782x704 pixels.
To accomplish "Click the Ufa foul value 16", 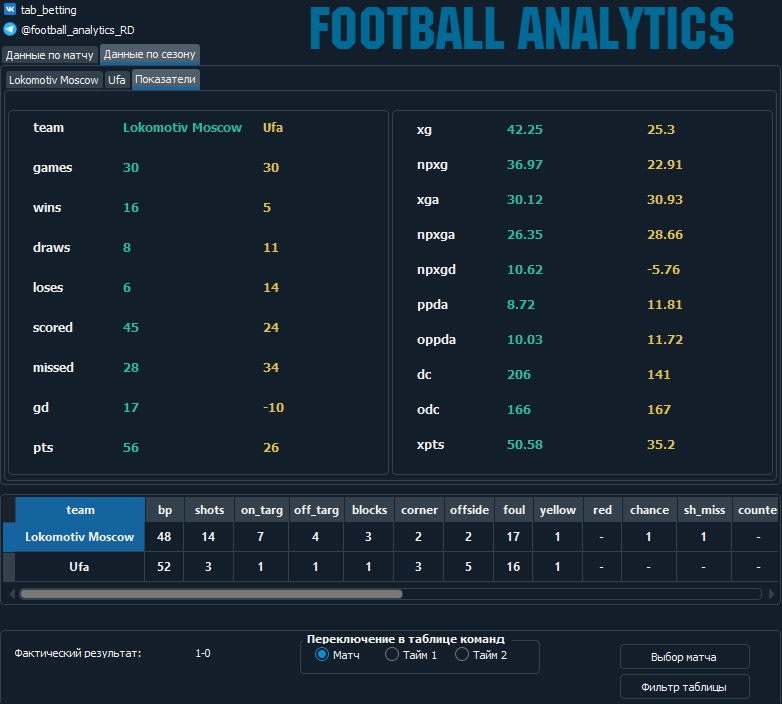I will coord(513,566).
